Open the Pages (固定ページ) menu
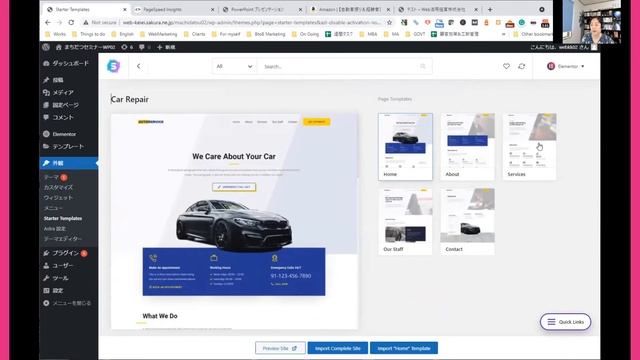Screen dimensions: 640x360 coord(61,105)
